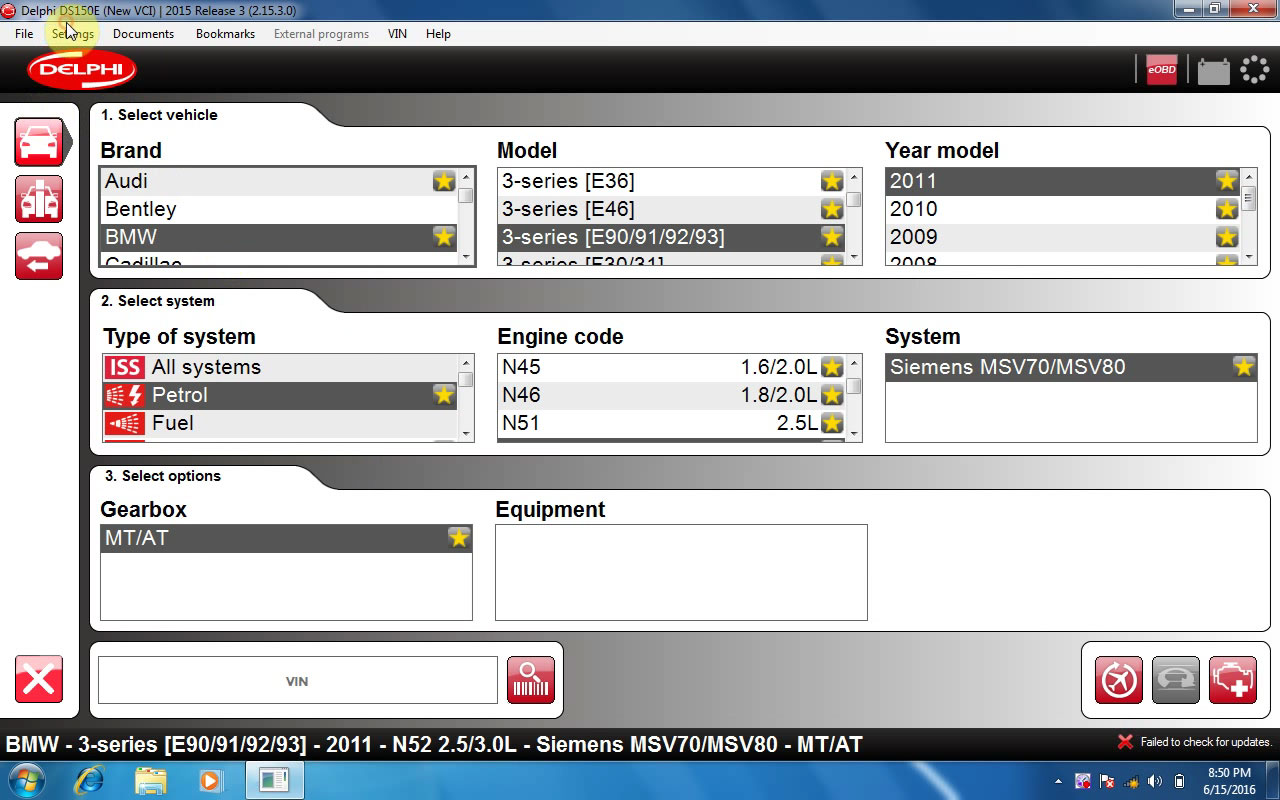1280x800 pixels.
Task: Toggle favorite star on Siemens MSV70/MSV80
Action: tap(1244, 367)
